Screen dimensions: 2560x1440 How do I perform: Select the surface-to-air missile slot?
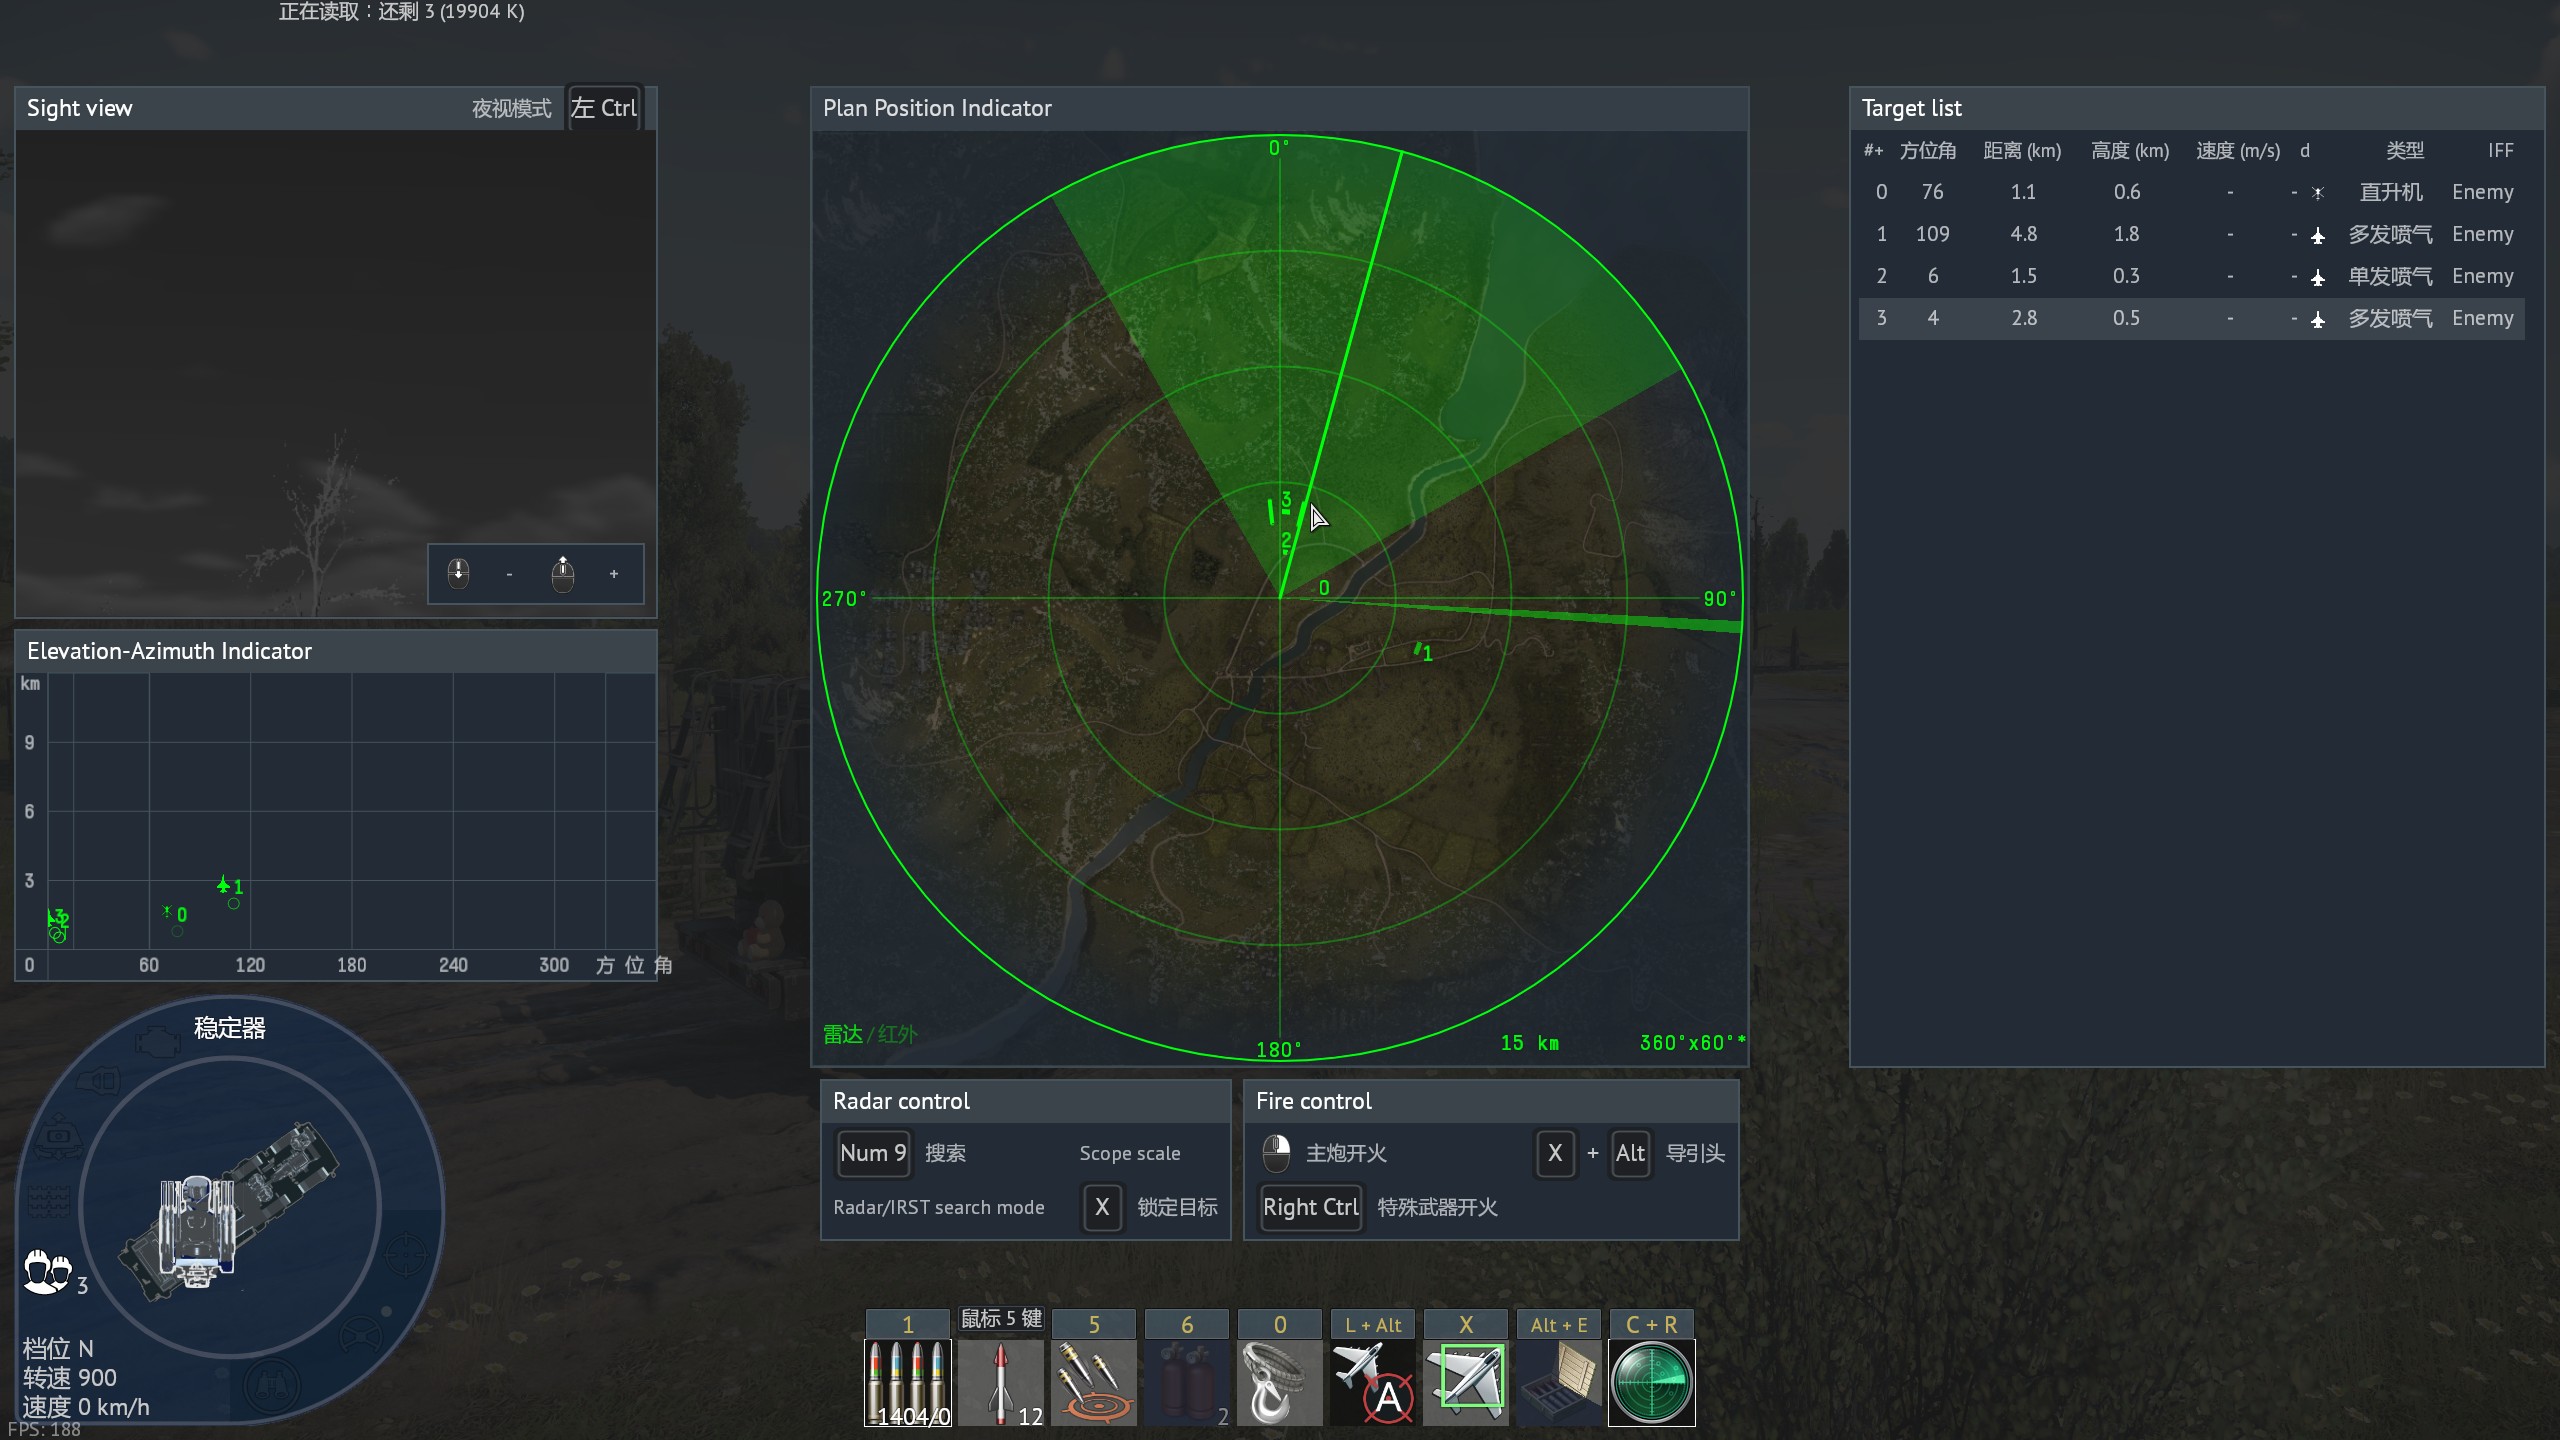(x=1000, y=1382)
